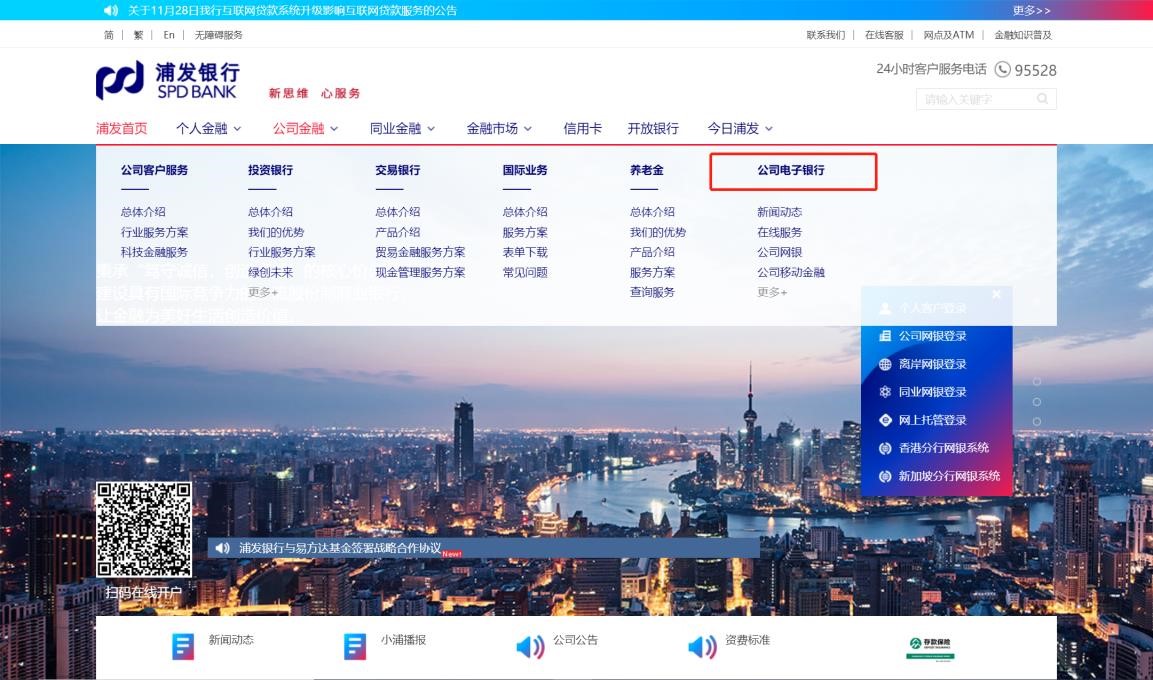Open 网点及ATM link
This screenshot has width=1153, height=680.
point(949,35)
